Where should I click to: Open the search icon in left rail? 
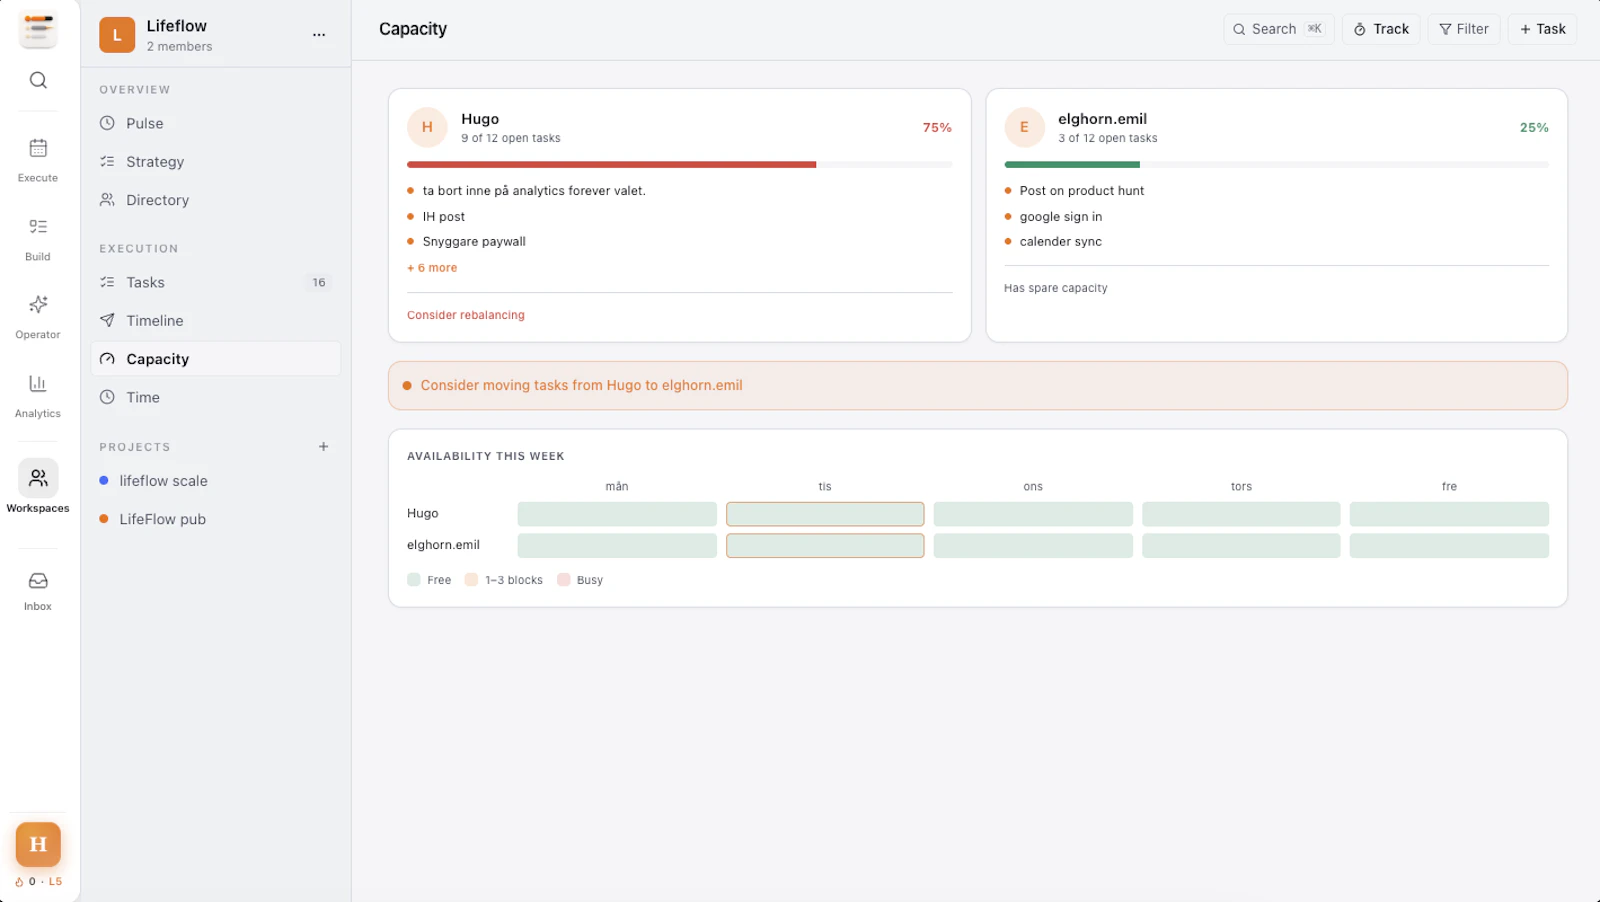[x=38, y=80]
